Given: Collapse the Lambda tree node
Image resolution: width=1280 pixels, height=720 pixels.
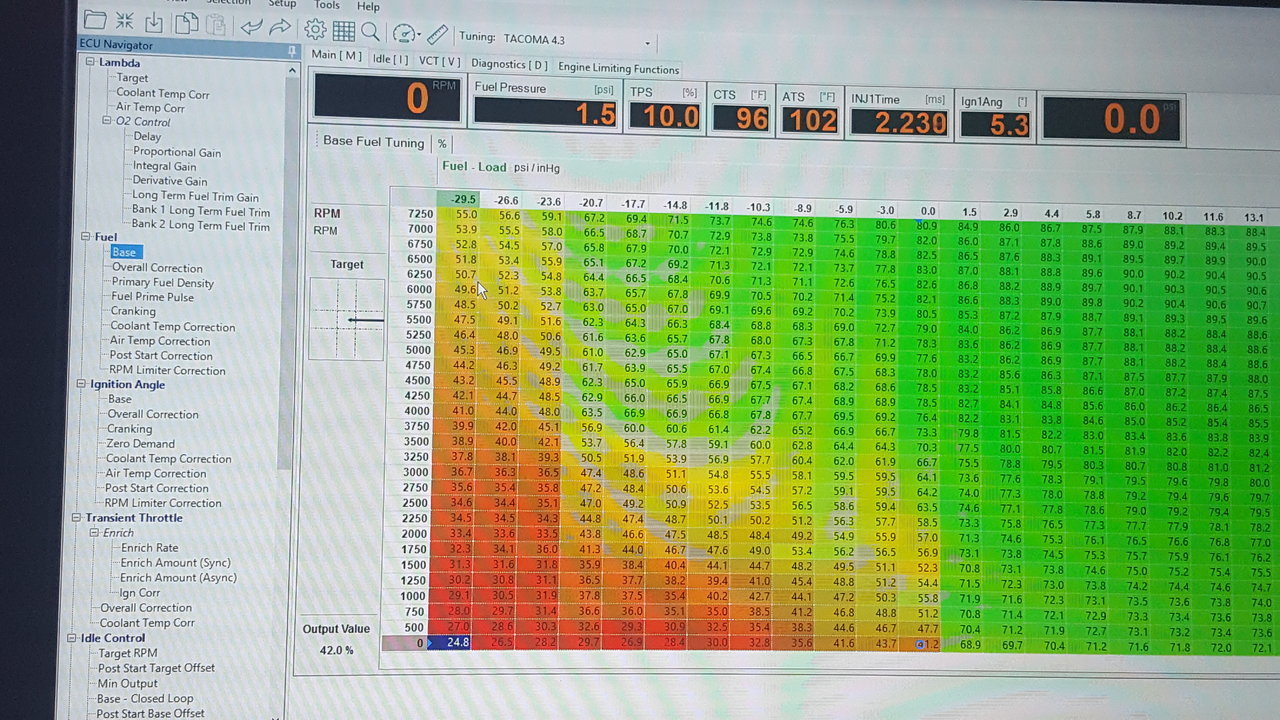Looking at the screenshot, I should (x=89, y=62).
